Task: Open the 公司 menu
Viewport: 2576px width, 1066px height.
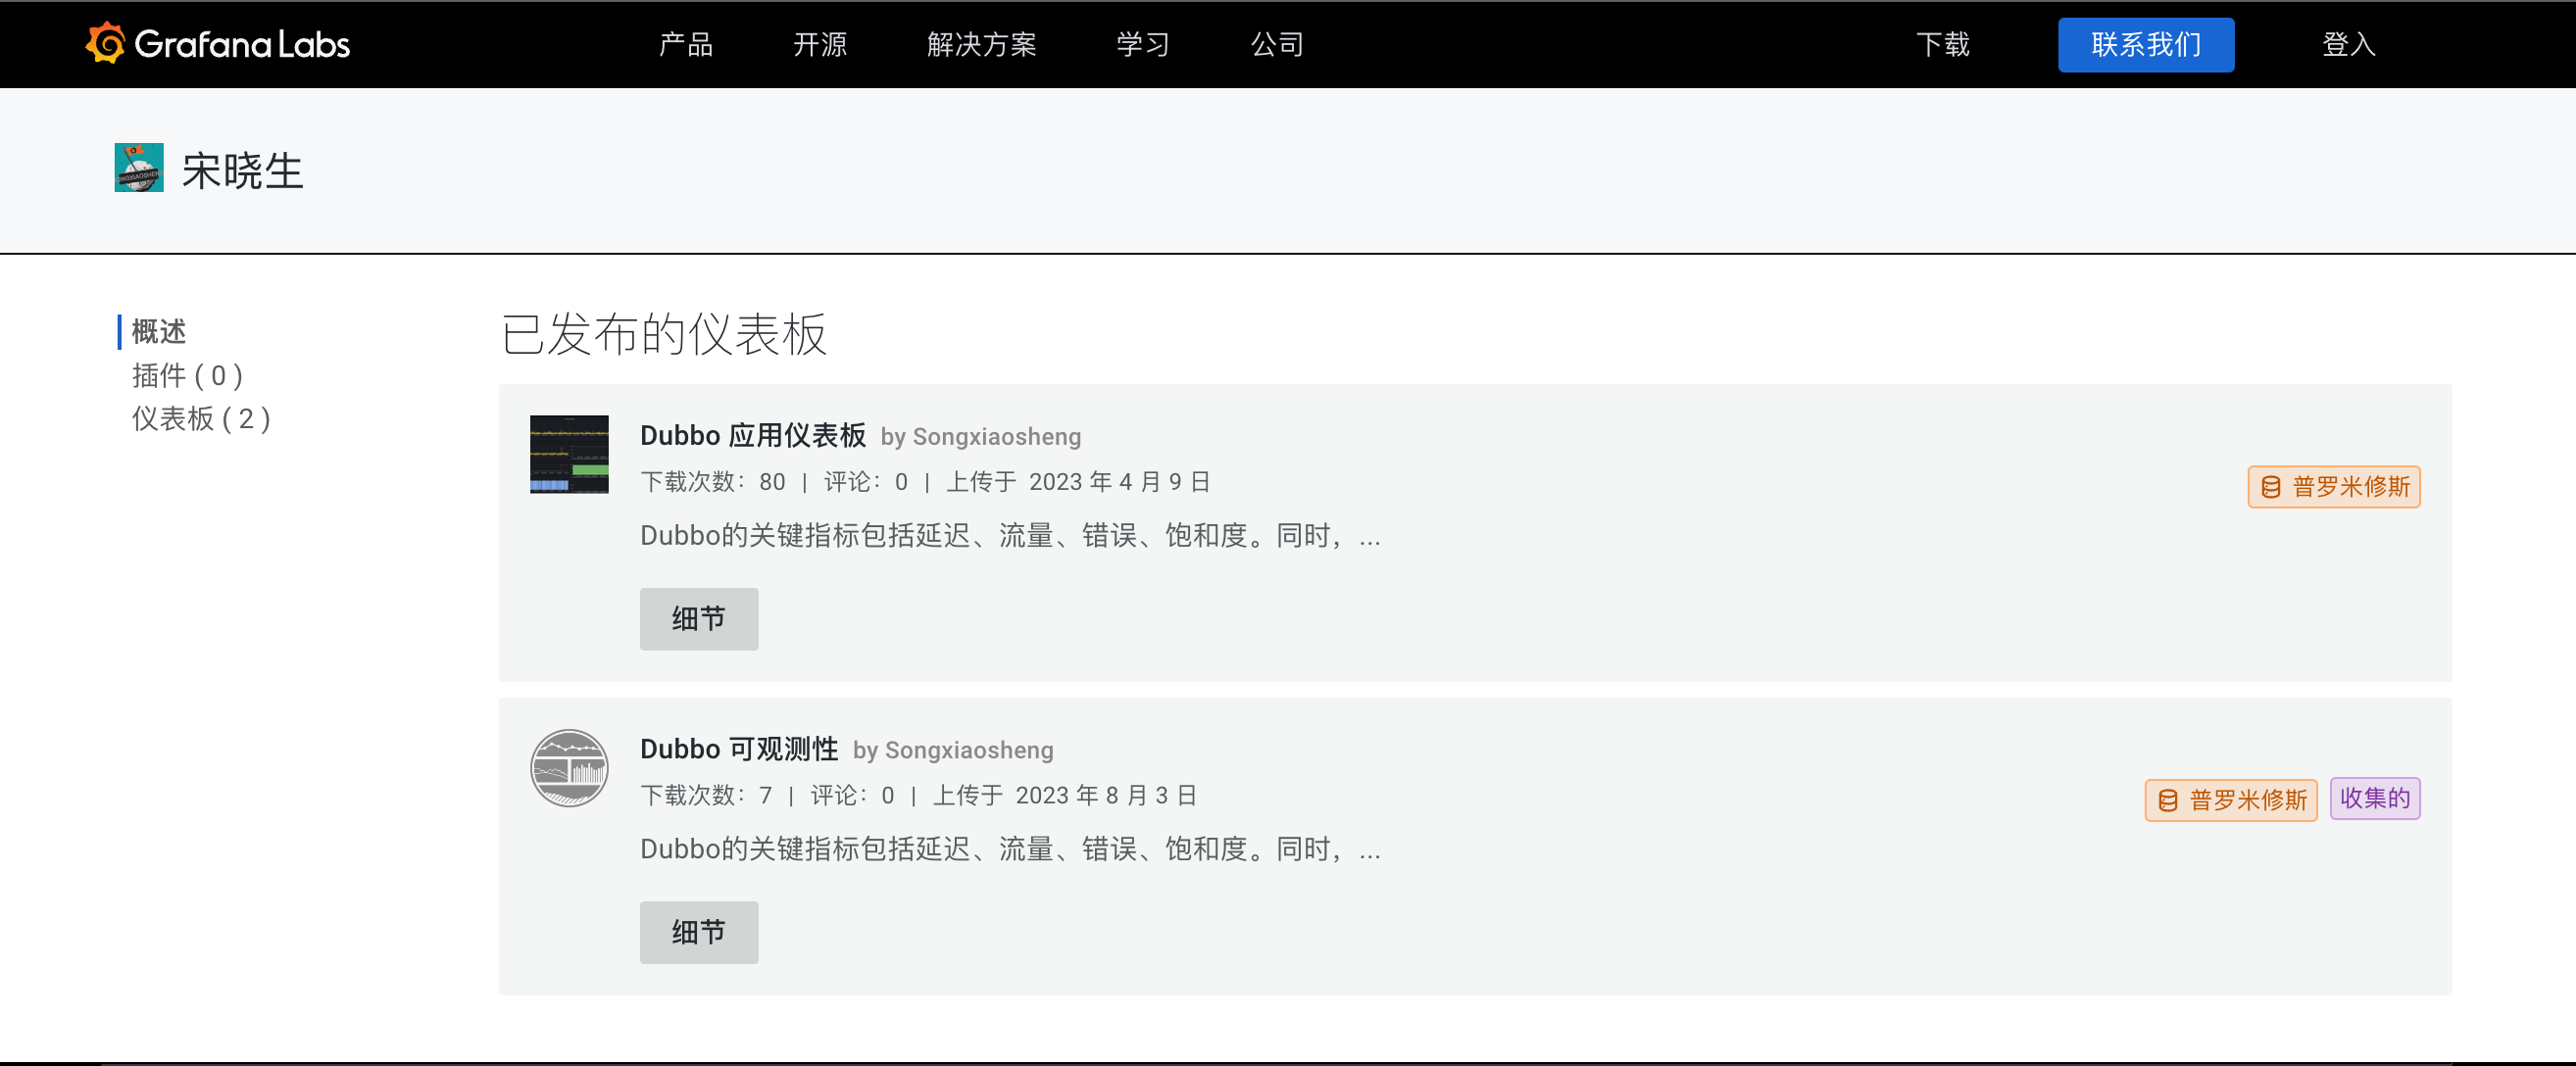Action: pos(1277,45)
